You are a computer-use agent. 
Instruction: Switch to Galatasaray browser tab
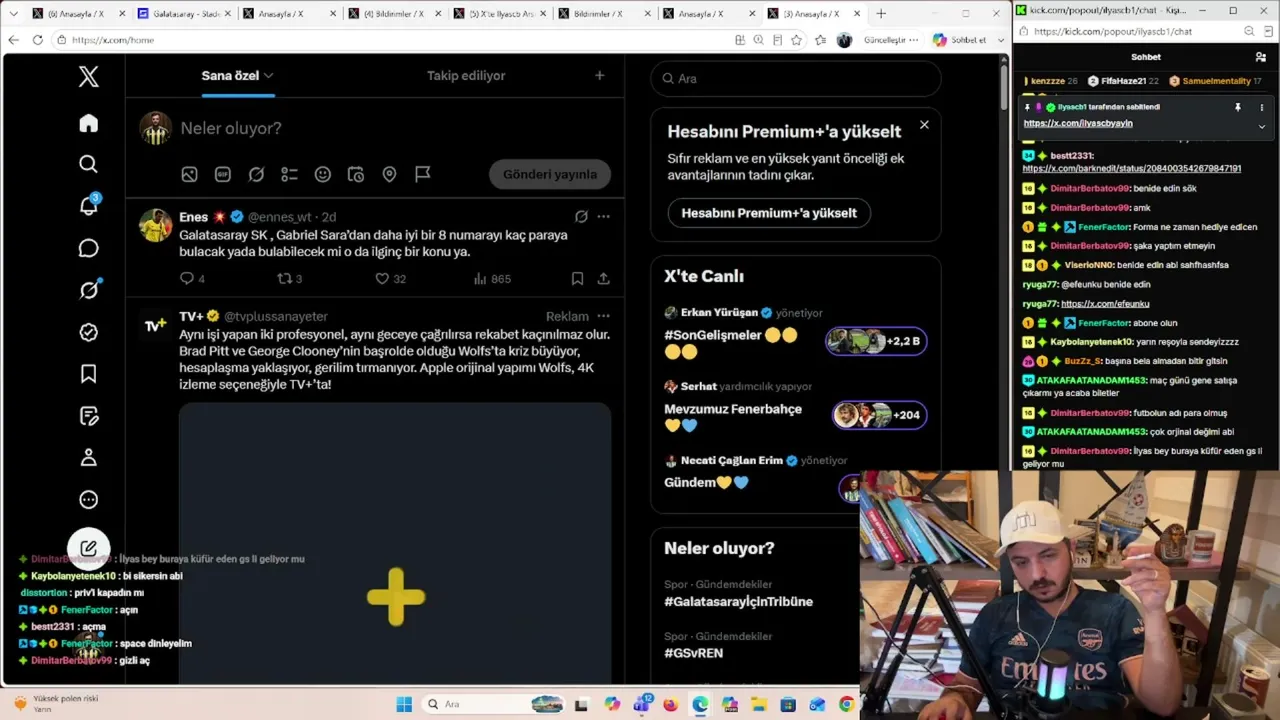(x=182, y=14)
